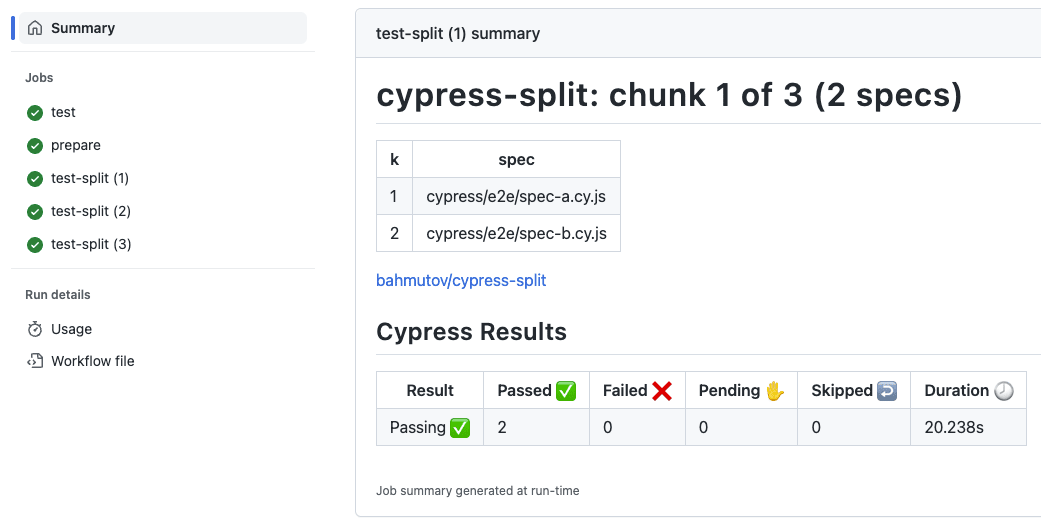The image size is (1041, 524).
Task: Select the test job
Action: coord(63,112)
